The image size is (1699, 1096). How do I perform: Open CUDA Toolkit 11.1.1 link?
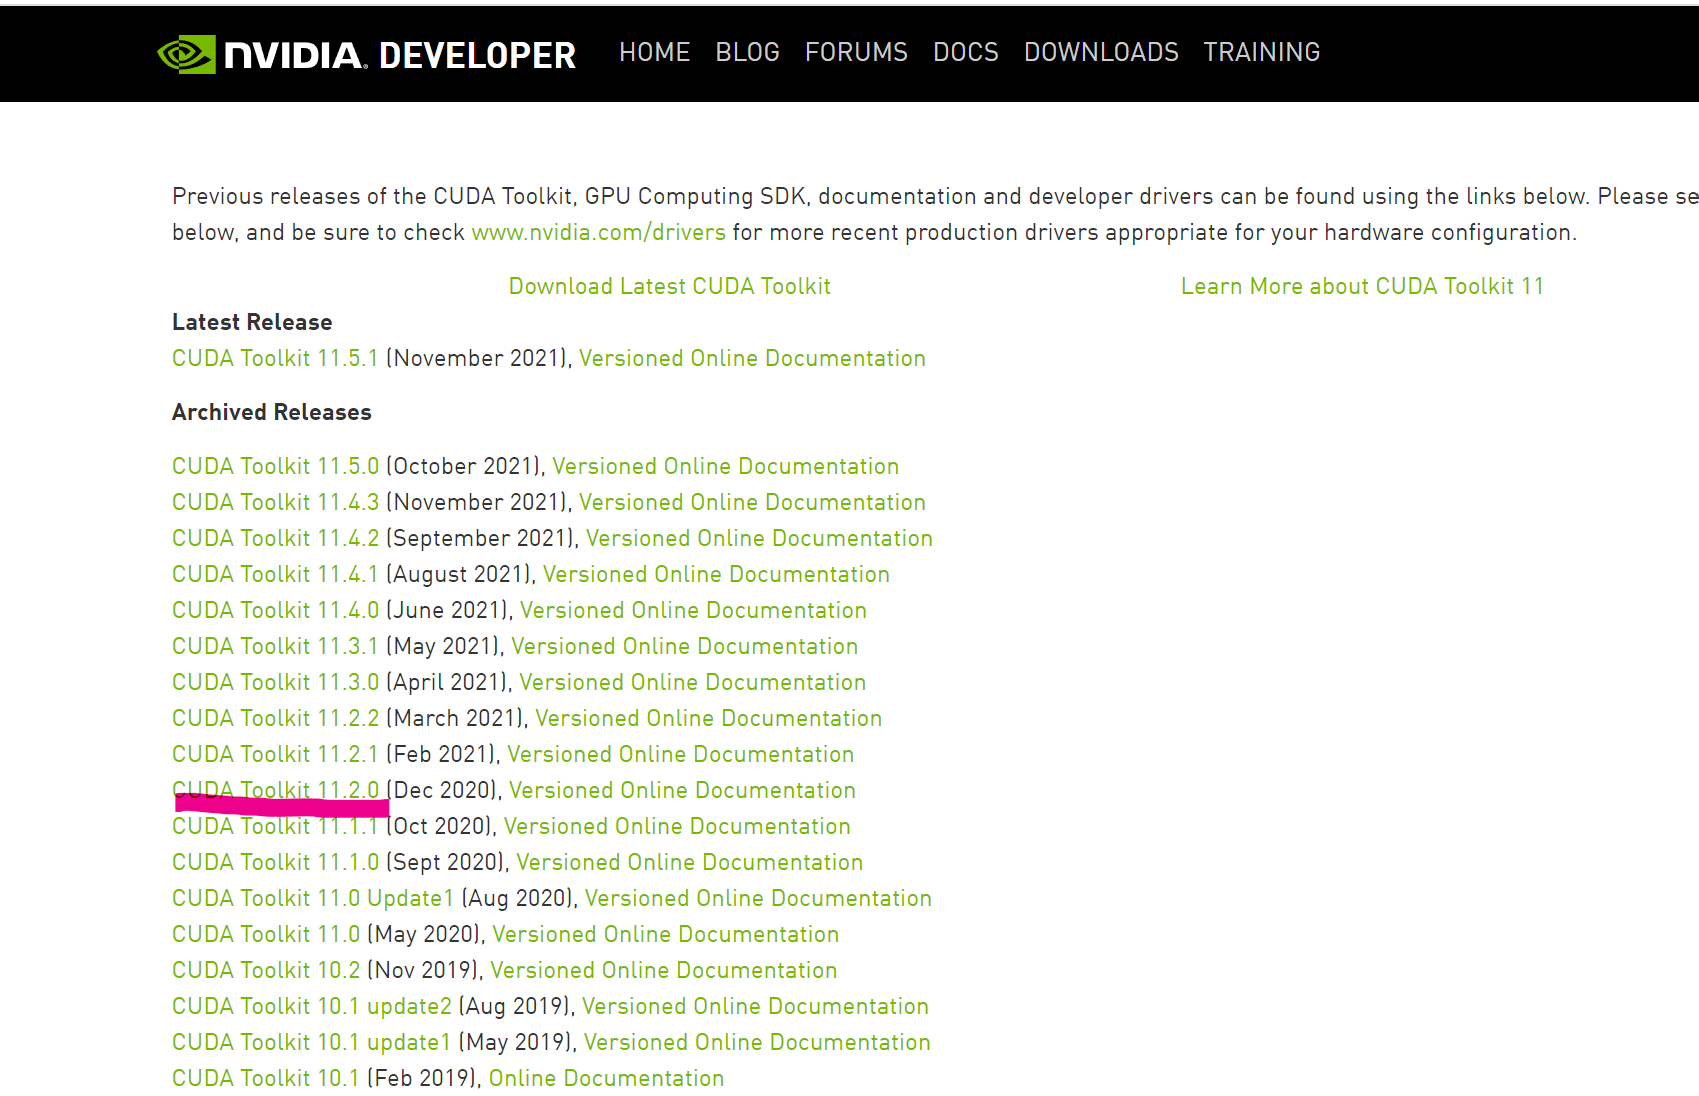click(275, 829)
